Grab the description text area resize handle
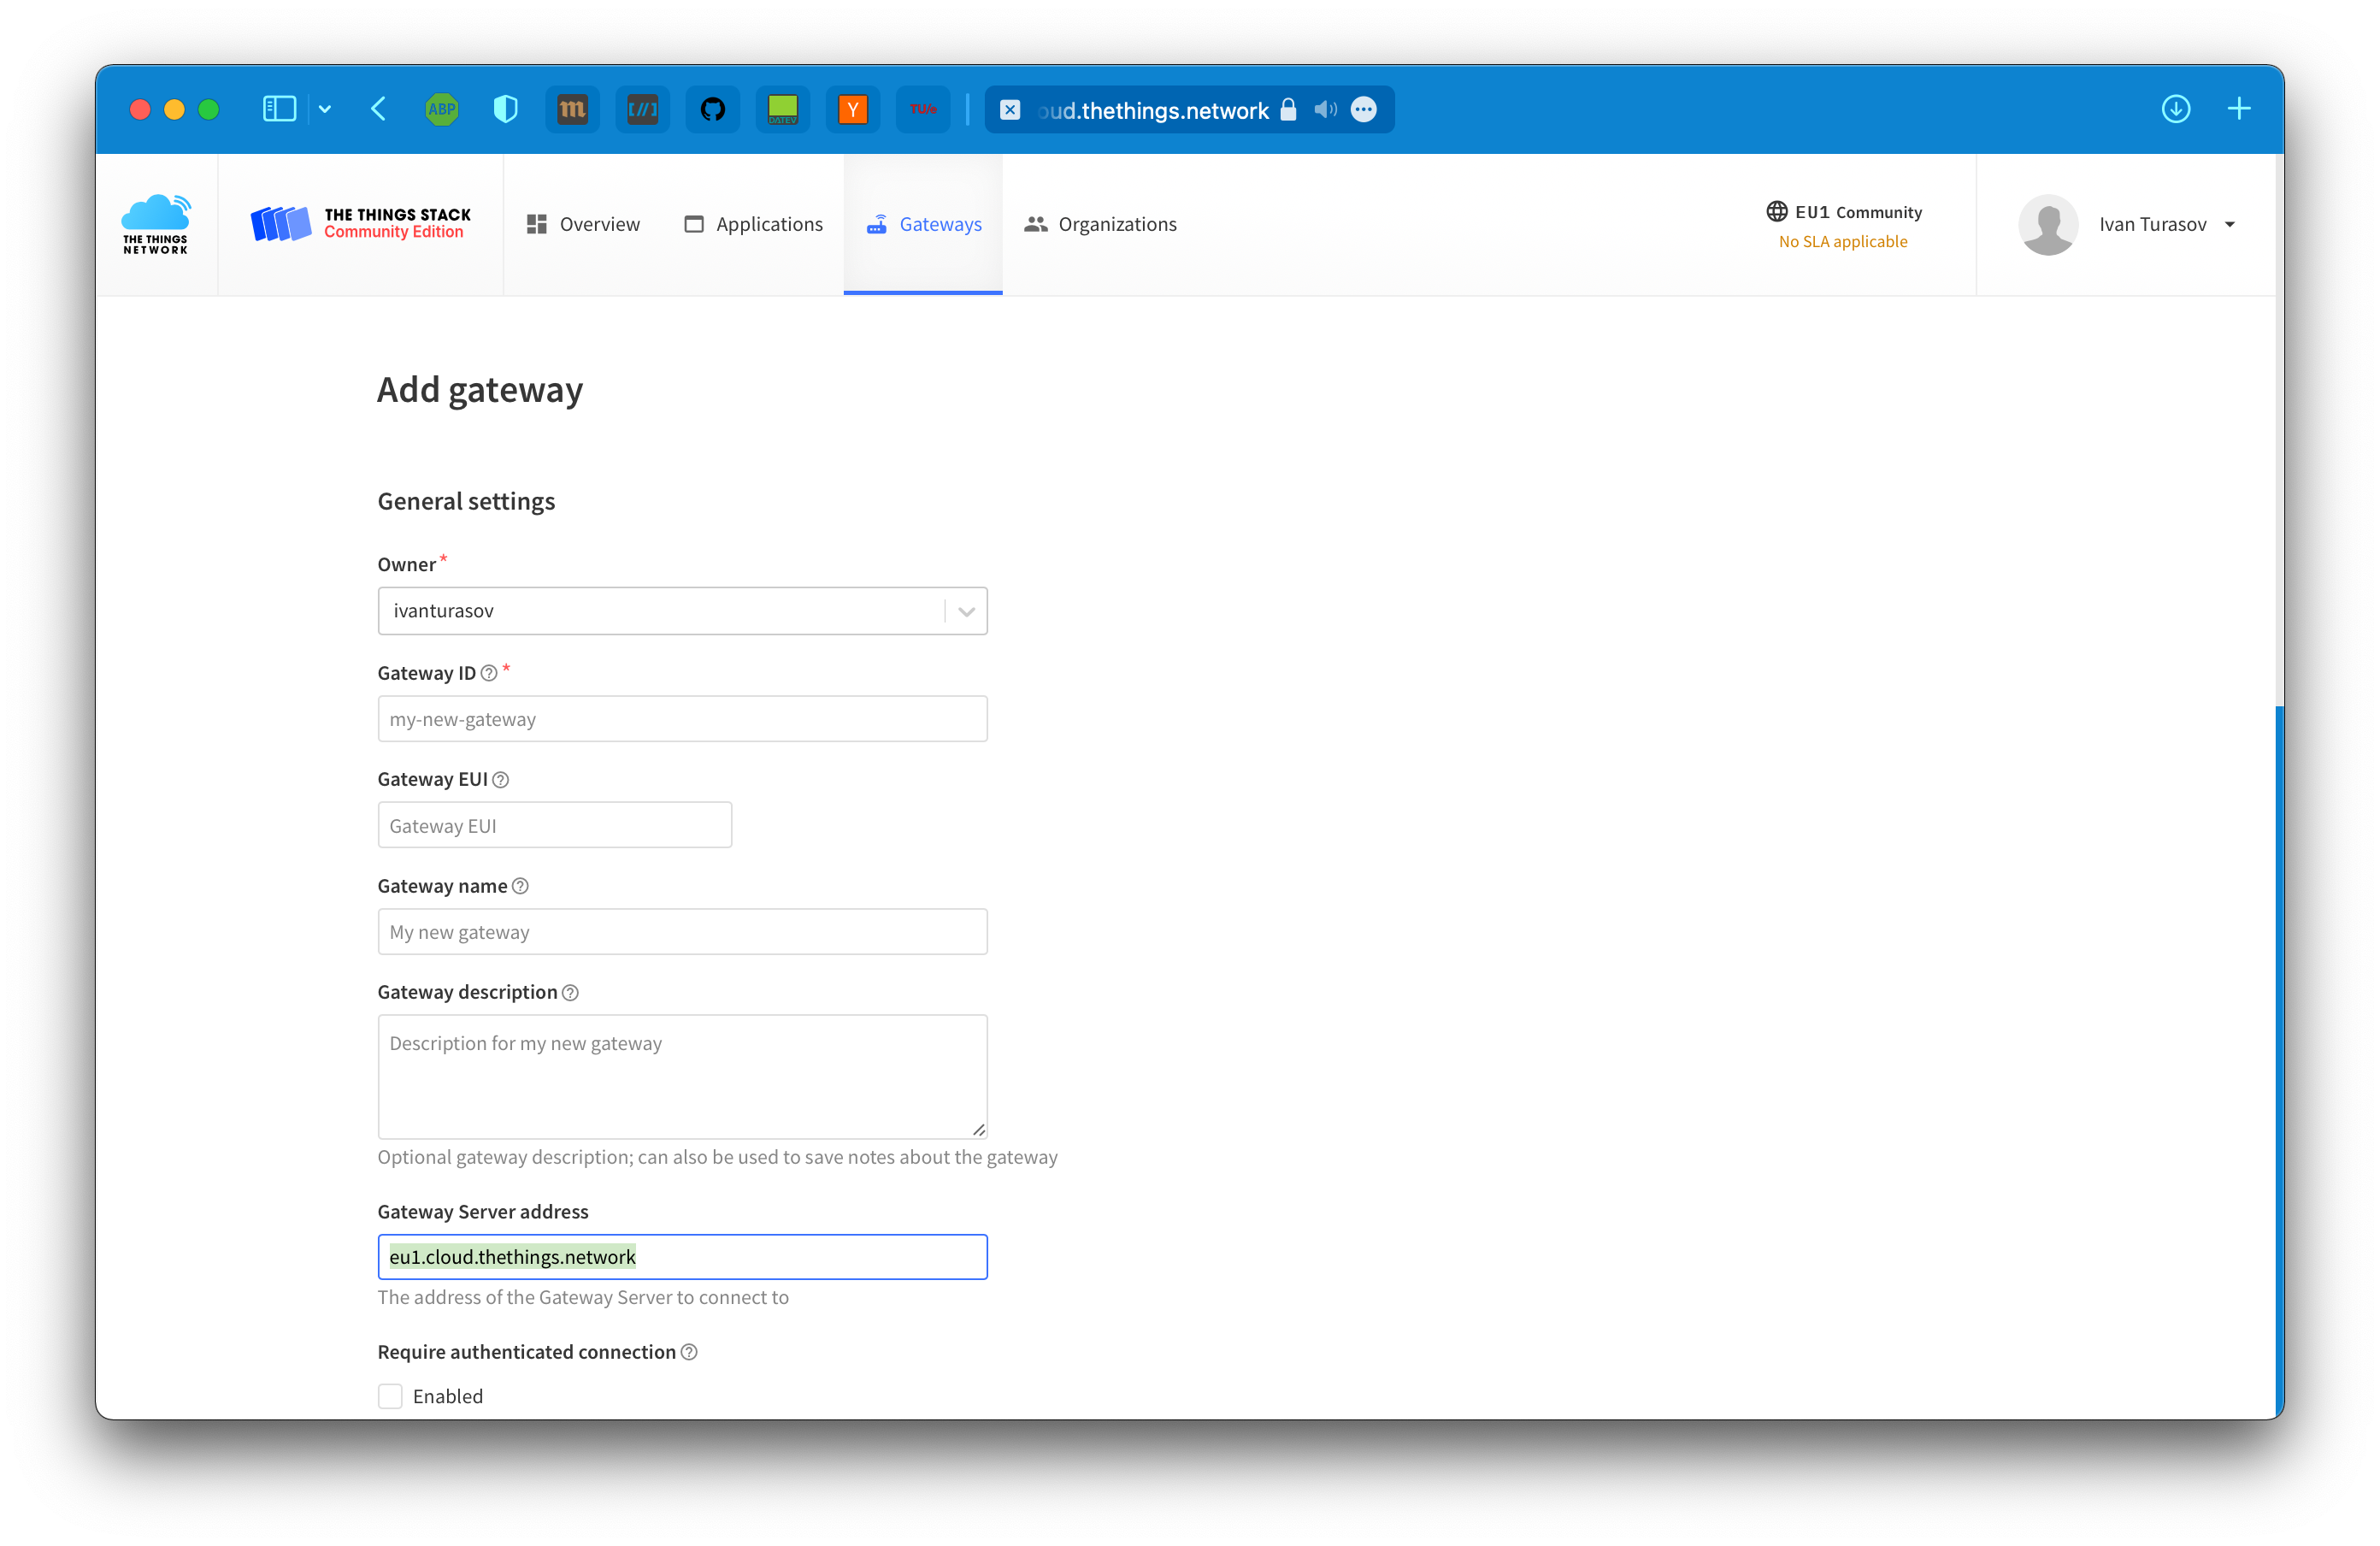Screen dimensions: 2380x1546 pos(979,1130)
